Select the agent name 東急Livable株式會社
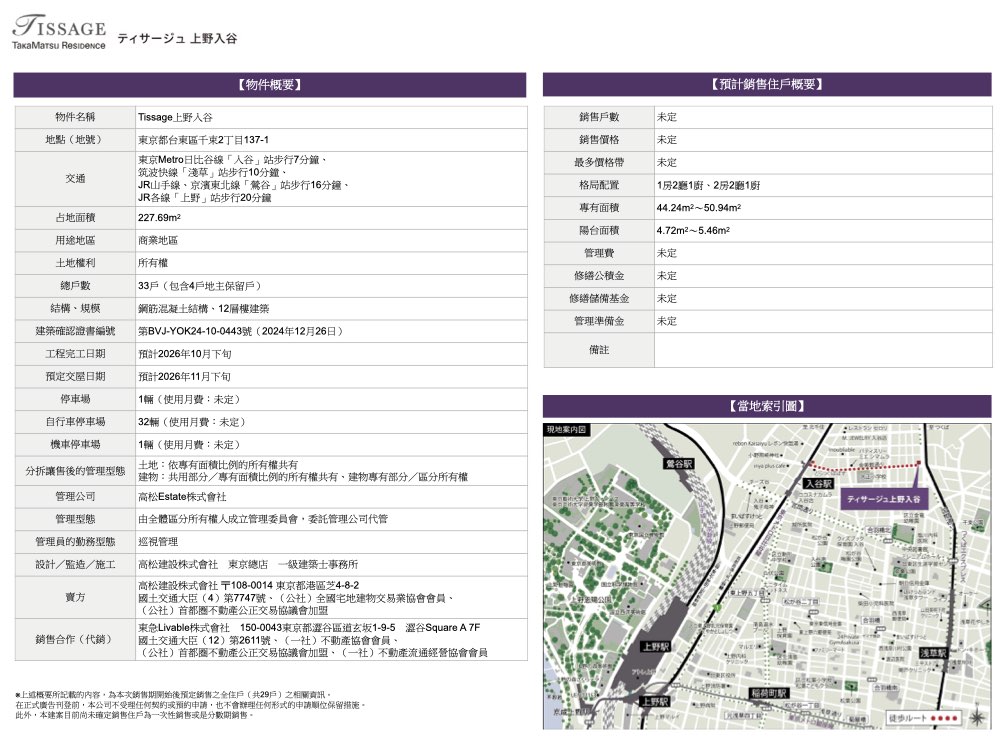1008x756 pixels. 184,627
